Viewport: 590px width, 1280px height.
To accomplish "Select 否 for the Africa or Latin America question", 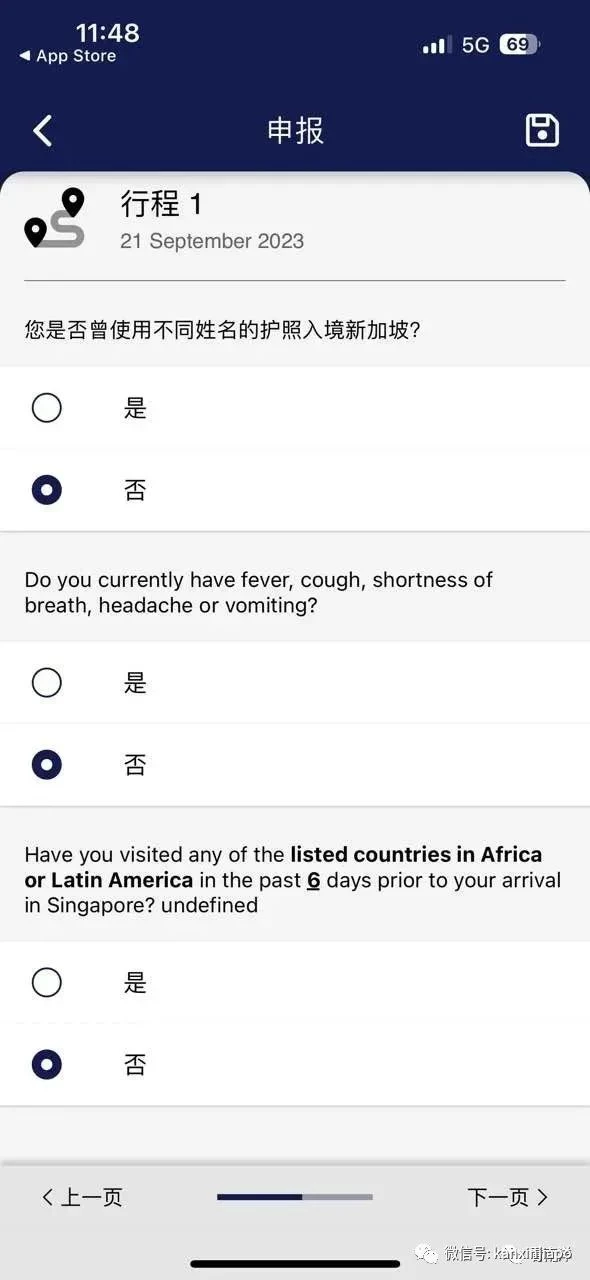I will [295, 1065].
